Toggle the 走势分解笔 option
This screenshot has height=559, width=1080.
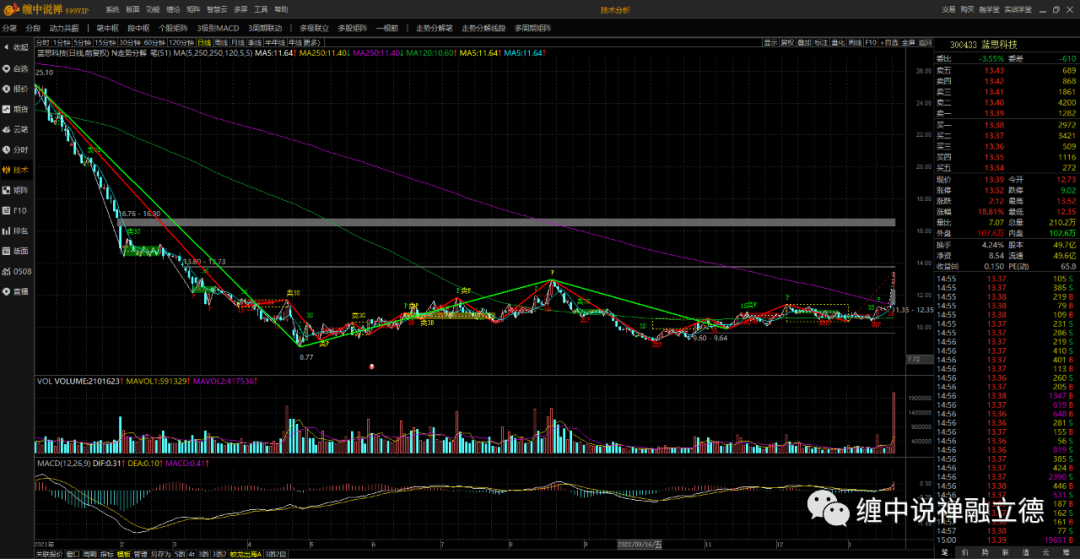(x=434, y=28)
